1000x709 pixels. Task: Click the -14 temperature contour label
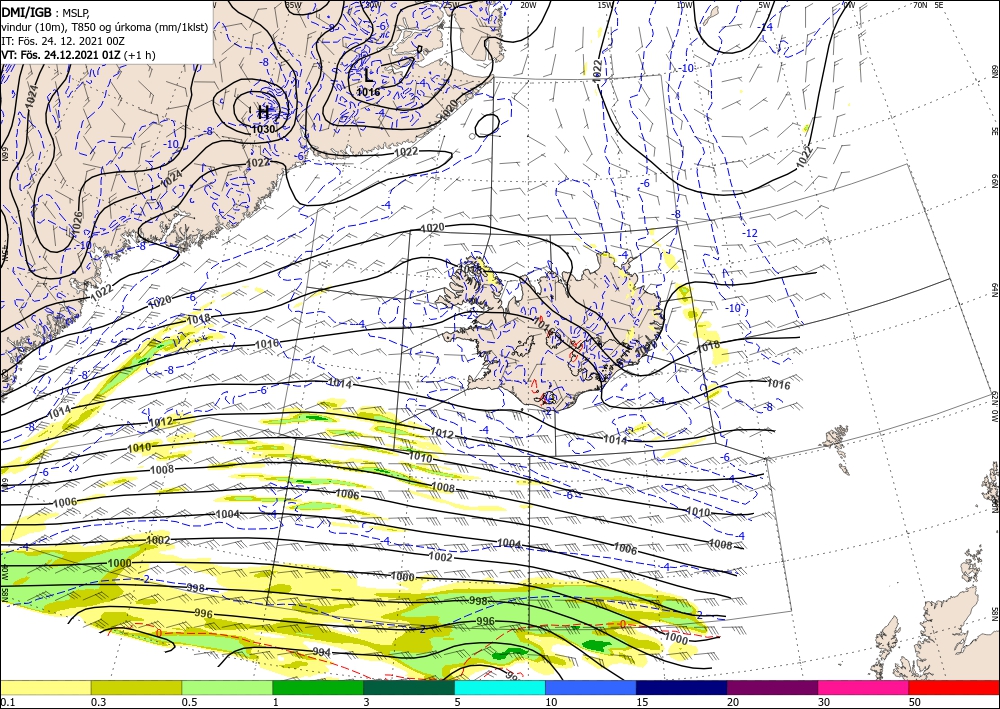(765, 27)
